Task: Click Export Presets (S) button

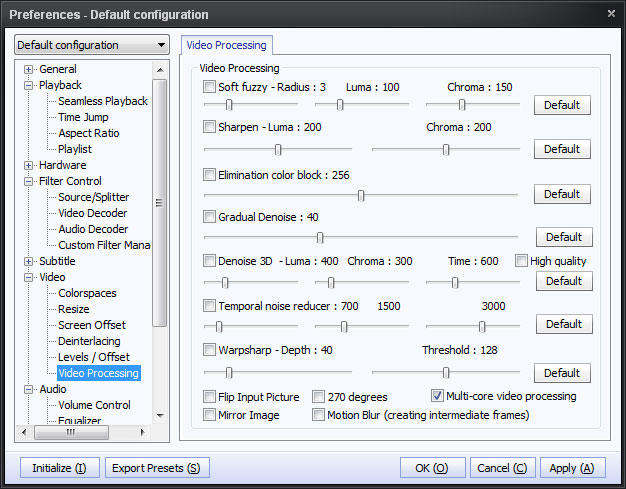Action: click(x=157, y=468)
